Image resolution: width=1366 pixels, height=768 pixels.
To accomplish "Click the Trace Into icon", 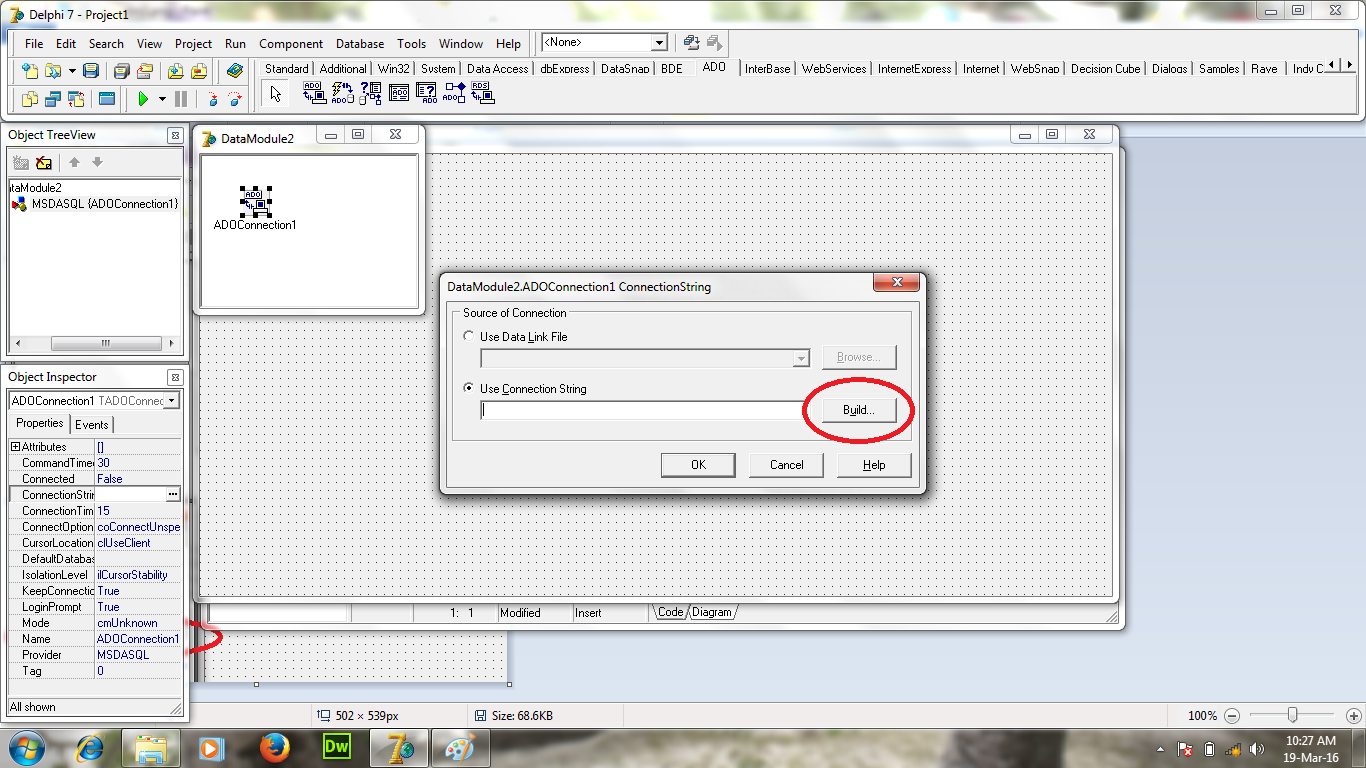I will click(212, 99).
